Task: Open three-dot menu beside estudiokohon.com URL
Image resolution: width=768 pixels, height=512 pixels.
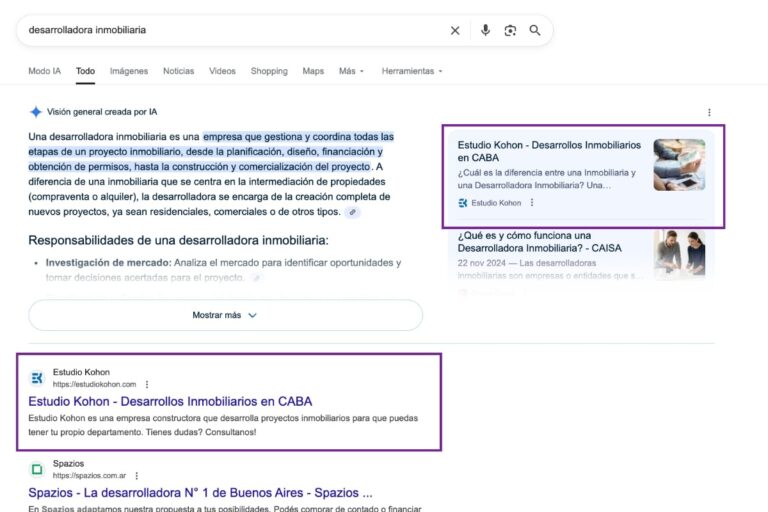Action: (x=147, y=384)
